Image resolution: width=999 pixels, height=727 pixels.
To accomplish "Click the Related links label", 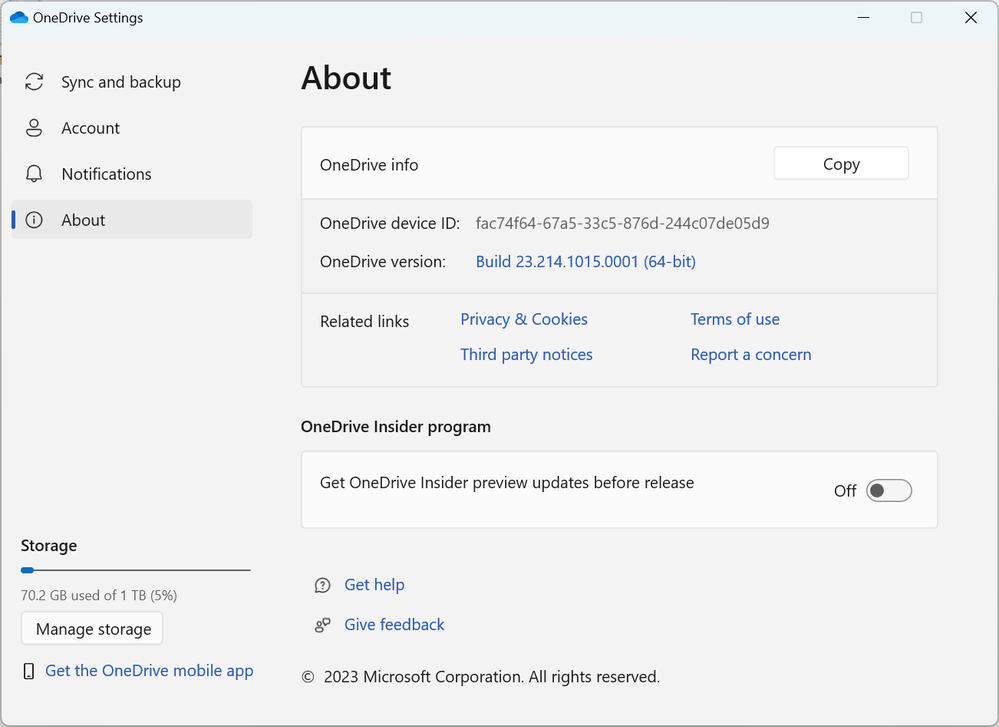I will click(364, 322).
